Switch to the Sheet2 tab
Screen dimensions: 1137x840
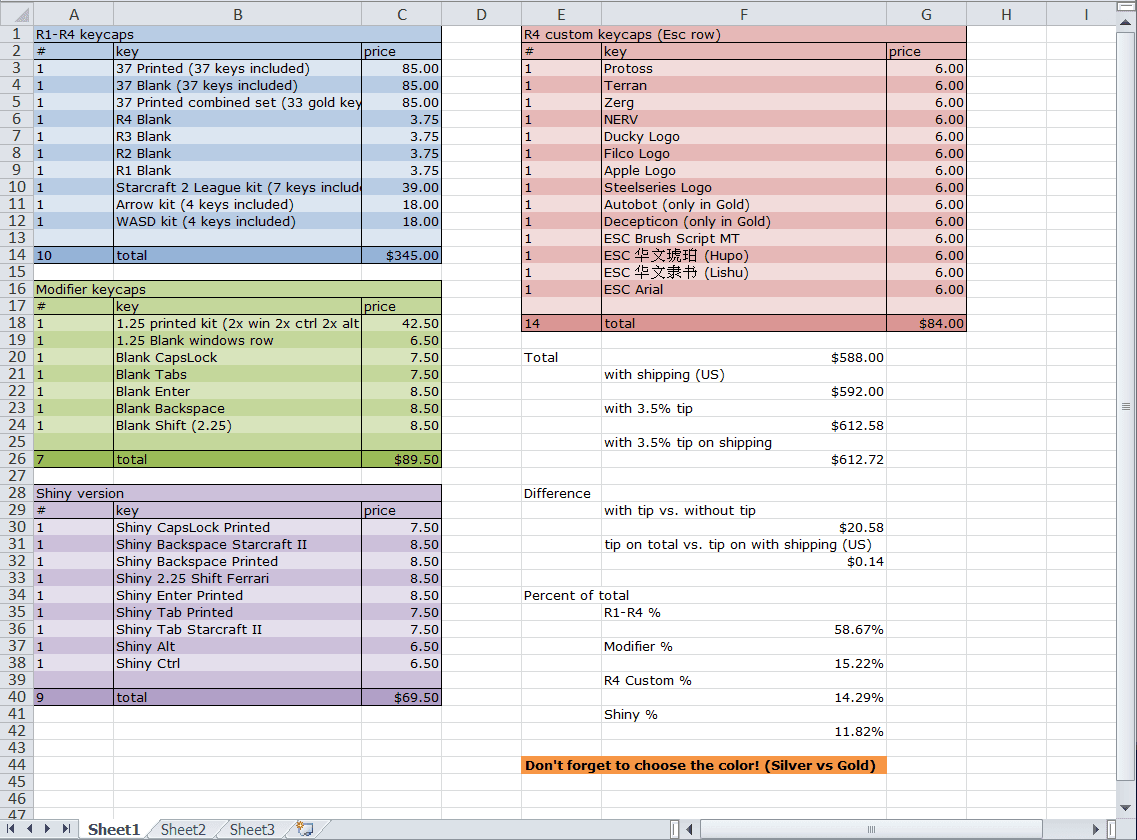(183, 829)
